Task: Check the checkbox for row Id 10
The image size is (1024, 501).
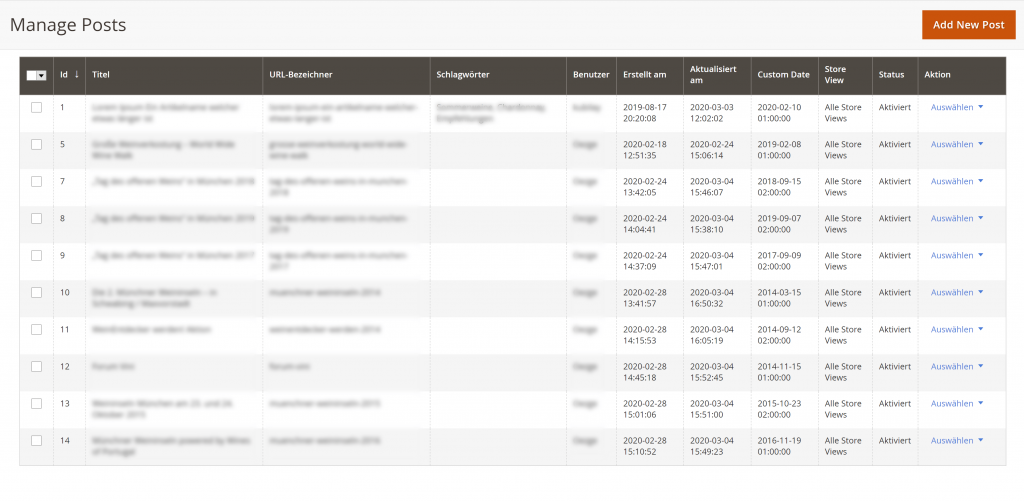Action: [x=37, y=293]
